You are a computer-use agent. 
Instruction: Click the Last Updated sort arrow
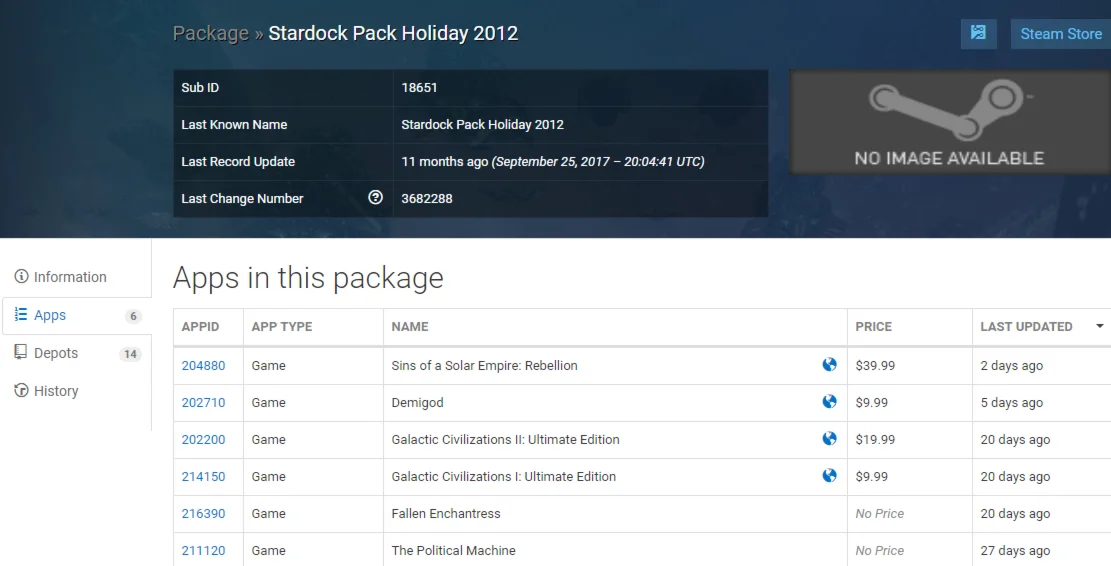[x=1100, y=327]
